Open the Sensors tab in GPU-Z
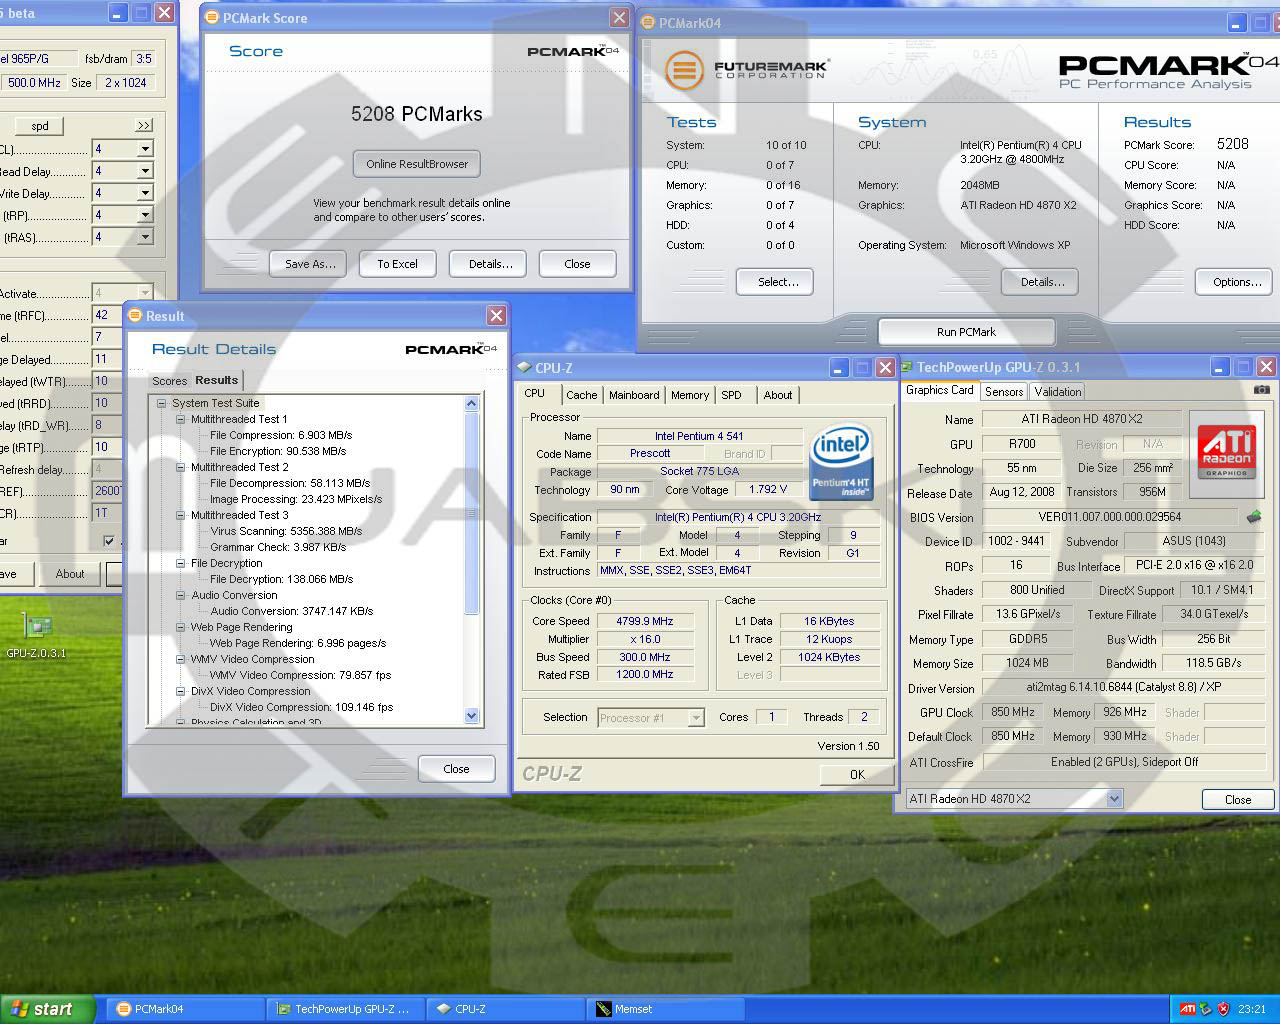The height and width of the screenshot is (1024, 1280). [x=1003, y=392]
